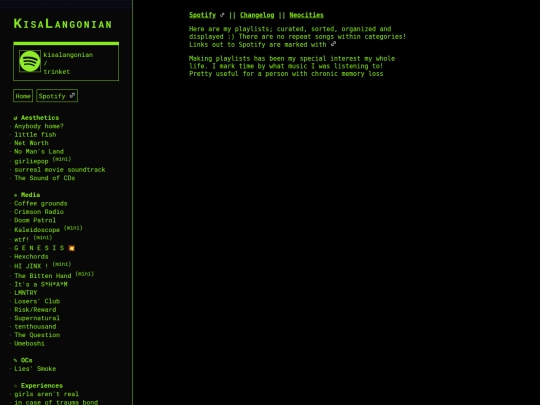Open the LMNTRY playlist
Image resolution: width=540 pixels, height=405 pixels.
point(25,293)
